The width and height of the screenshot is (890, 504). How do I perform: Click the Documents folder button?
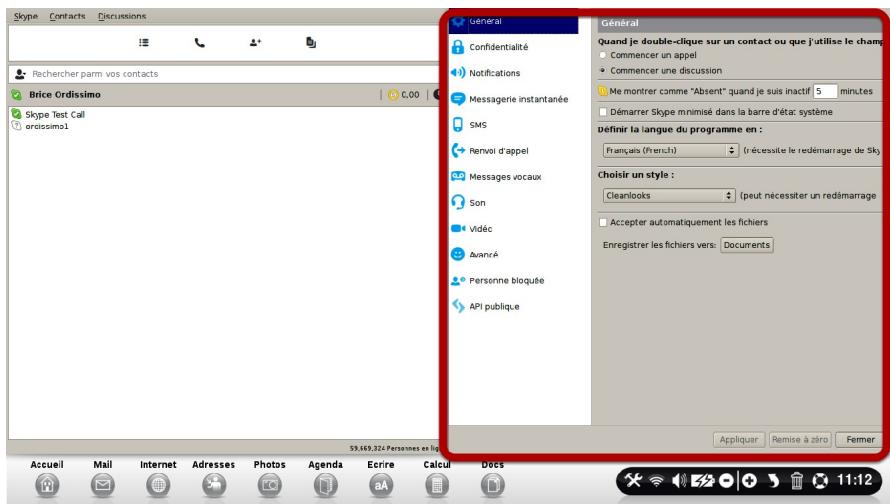tap(746, 245)
